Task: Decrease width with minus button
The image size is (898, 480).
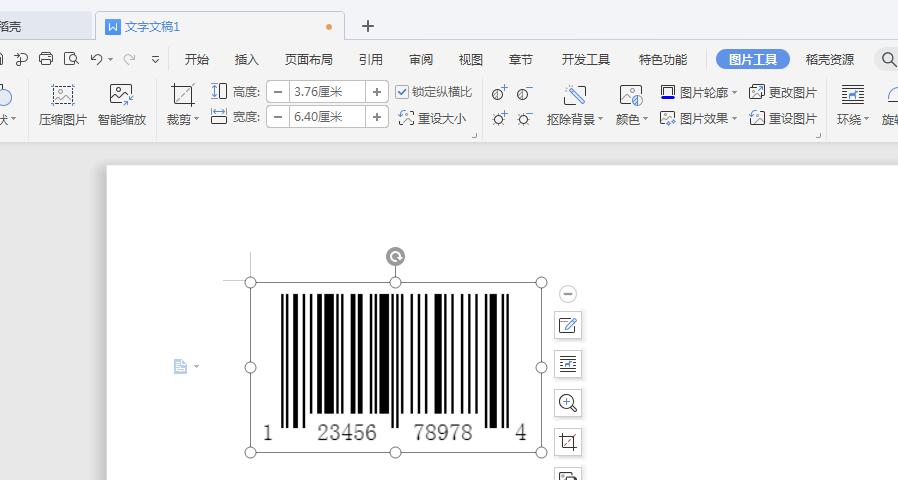Action: click(278, 117)
